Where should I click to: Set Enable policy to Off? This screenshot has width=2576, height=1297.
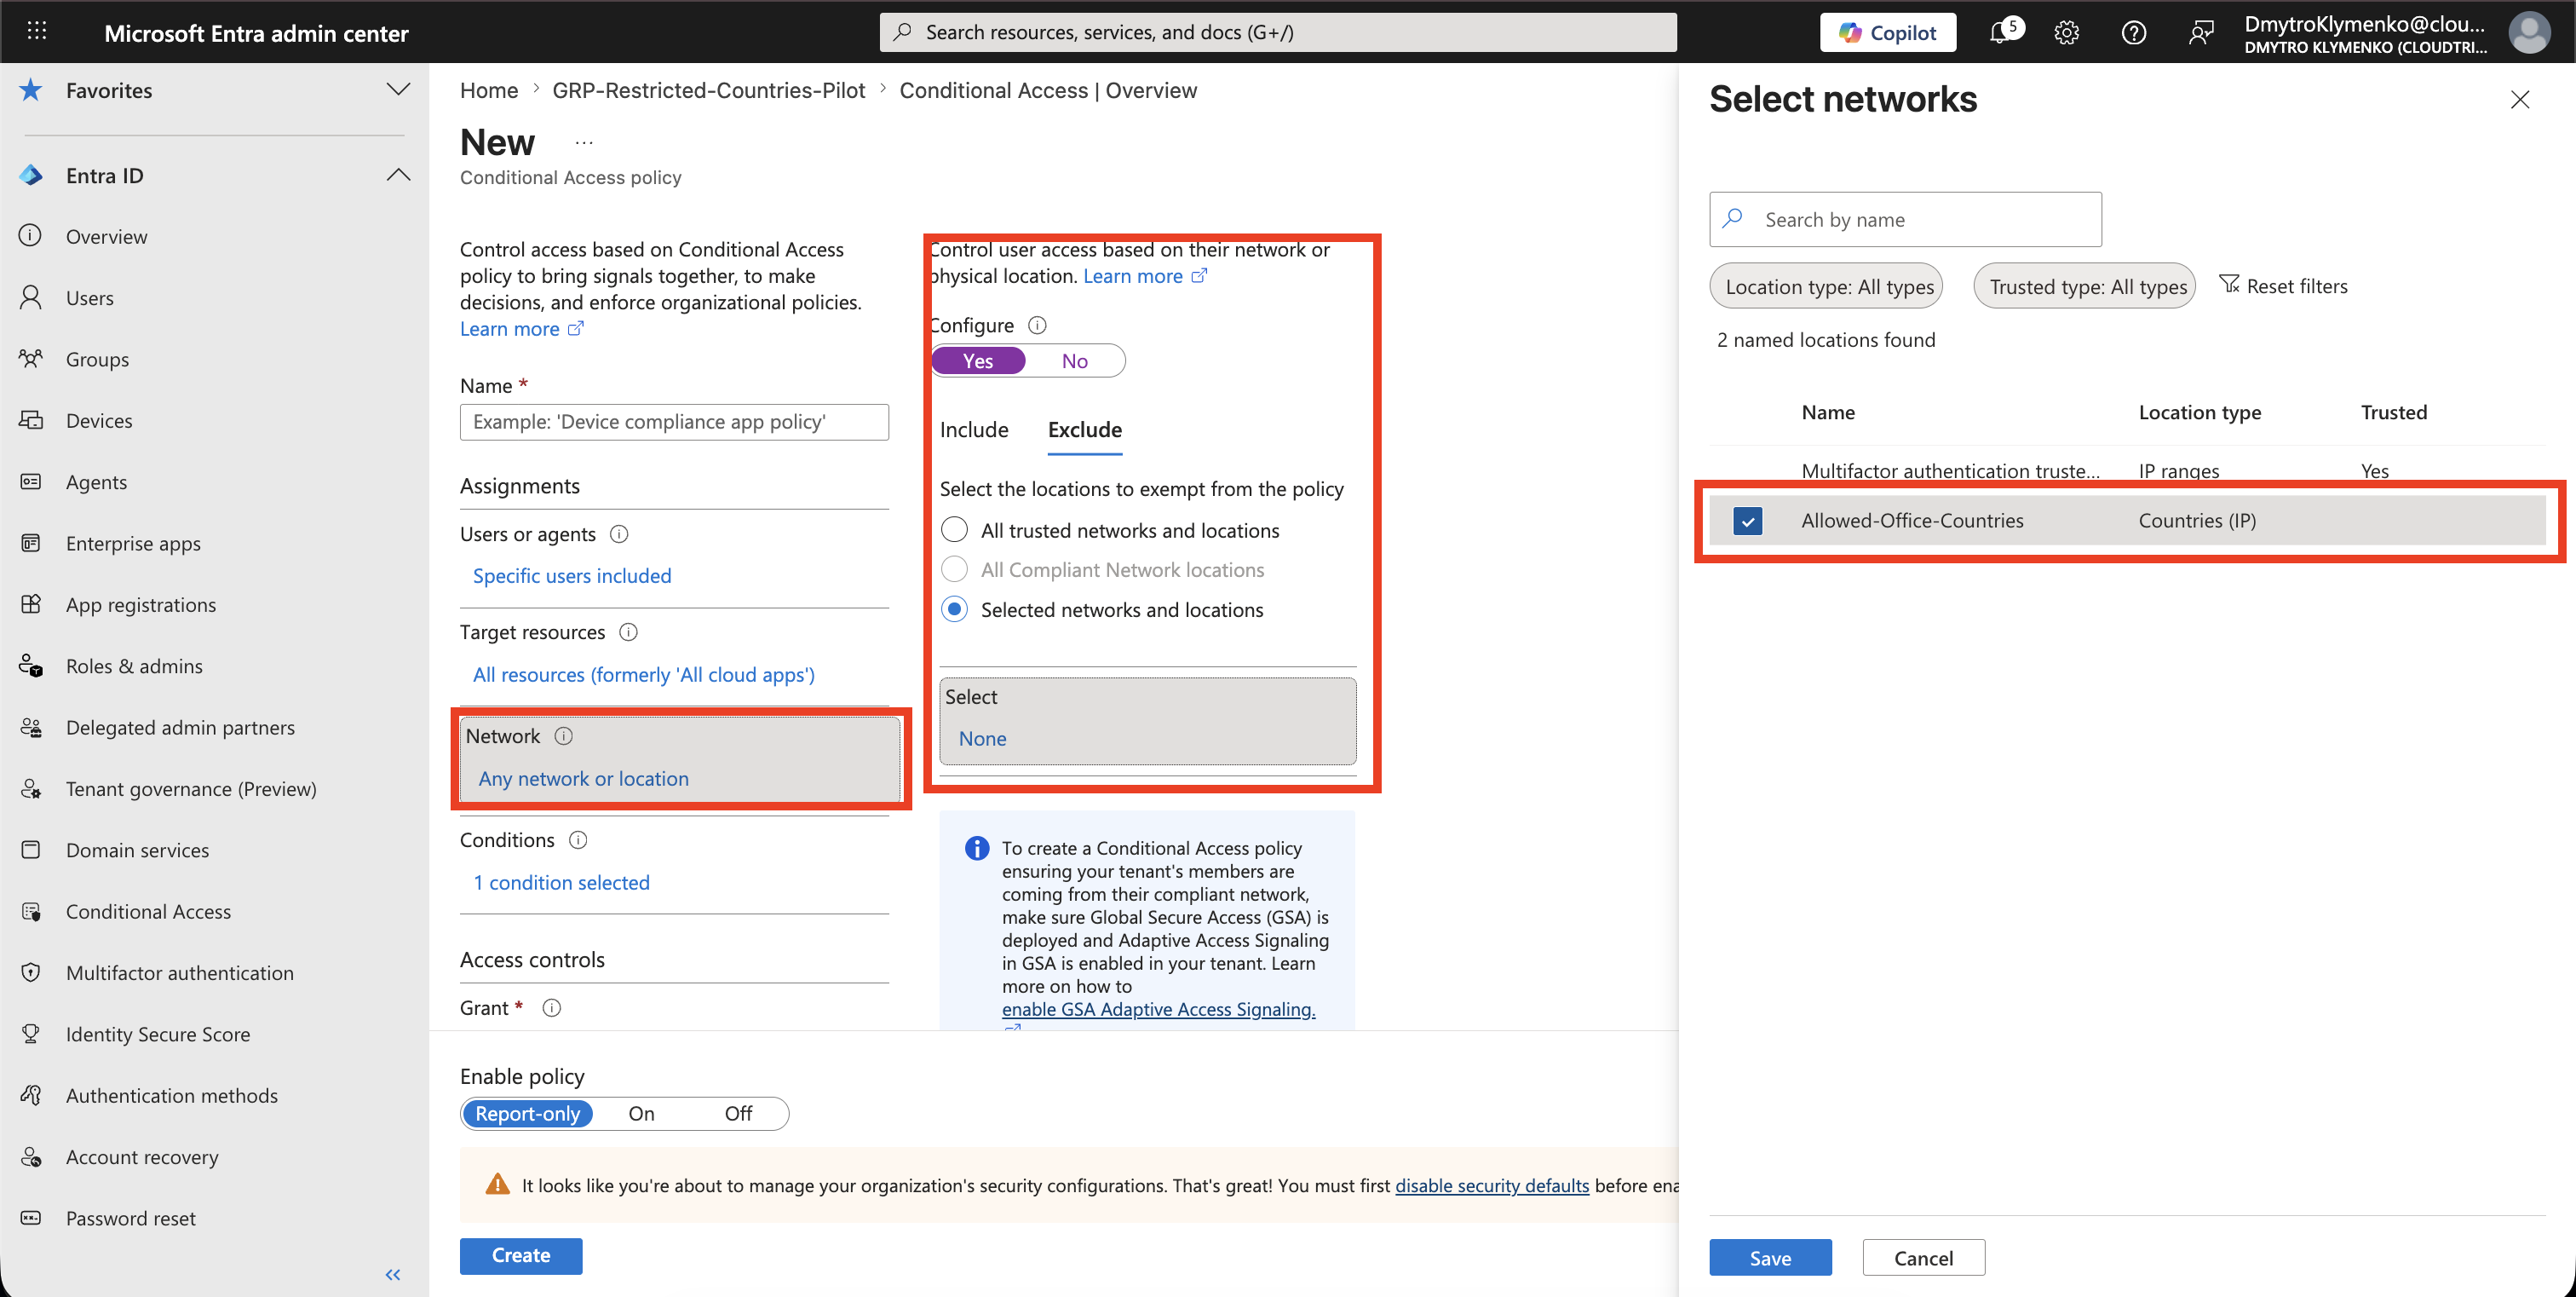[x=738, y=1113]
